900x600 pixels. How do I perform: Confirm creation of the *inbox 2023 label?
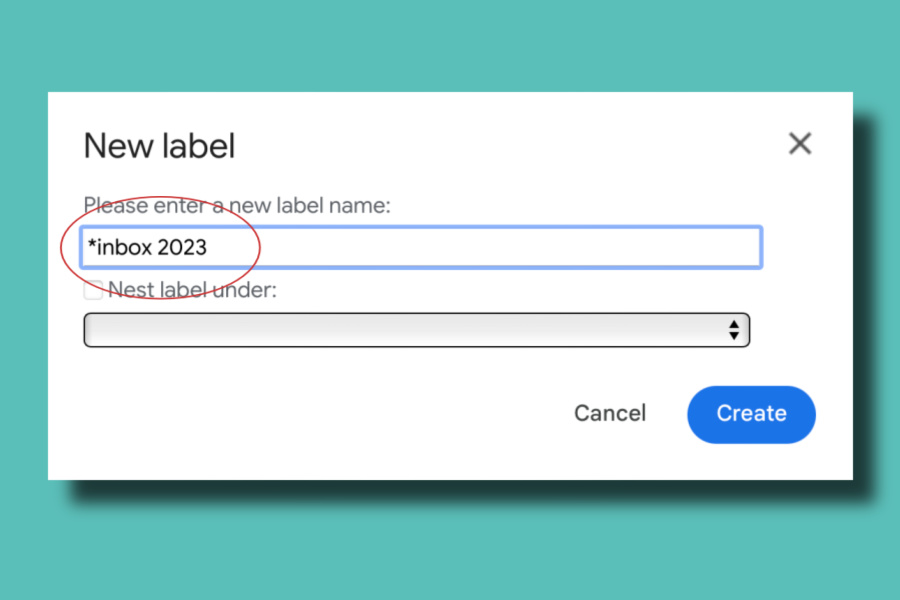[x=751, y=414]
